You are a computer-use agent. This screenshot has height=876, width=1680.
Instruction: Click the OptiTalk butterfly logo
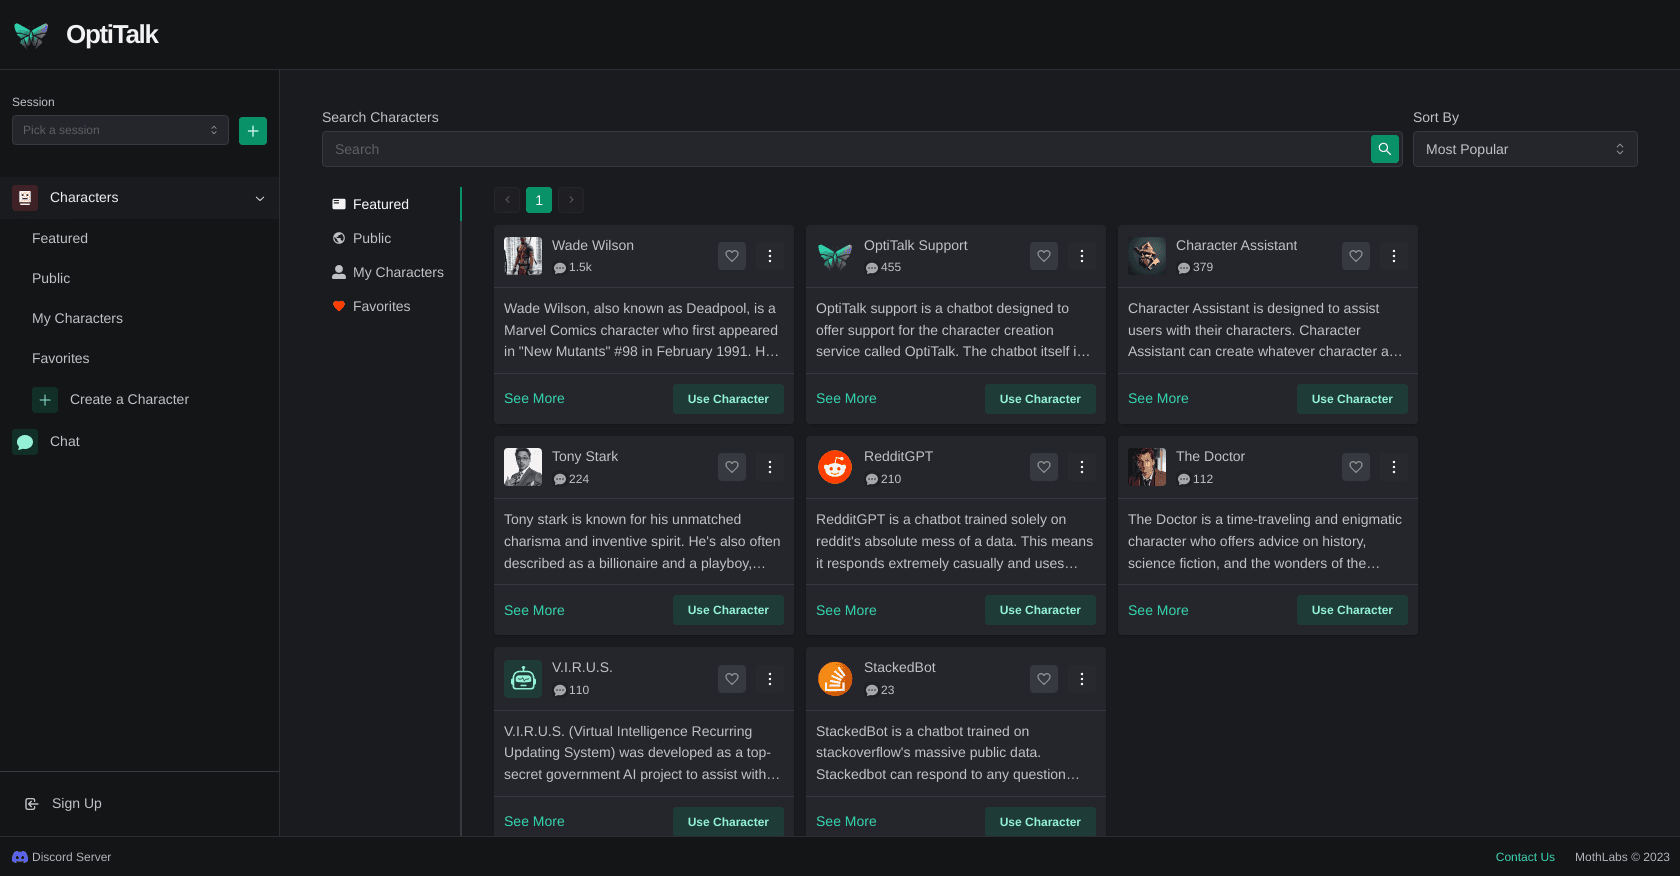pos(31,35)
